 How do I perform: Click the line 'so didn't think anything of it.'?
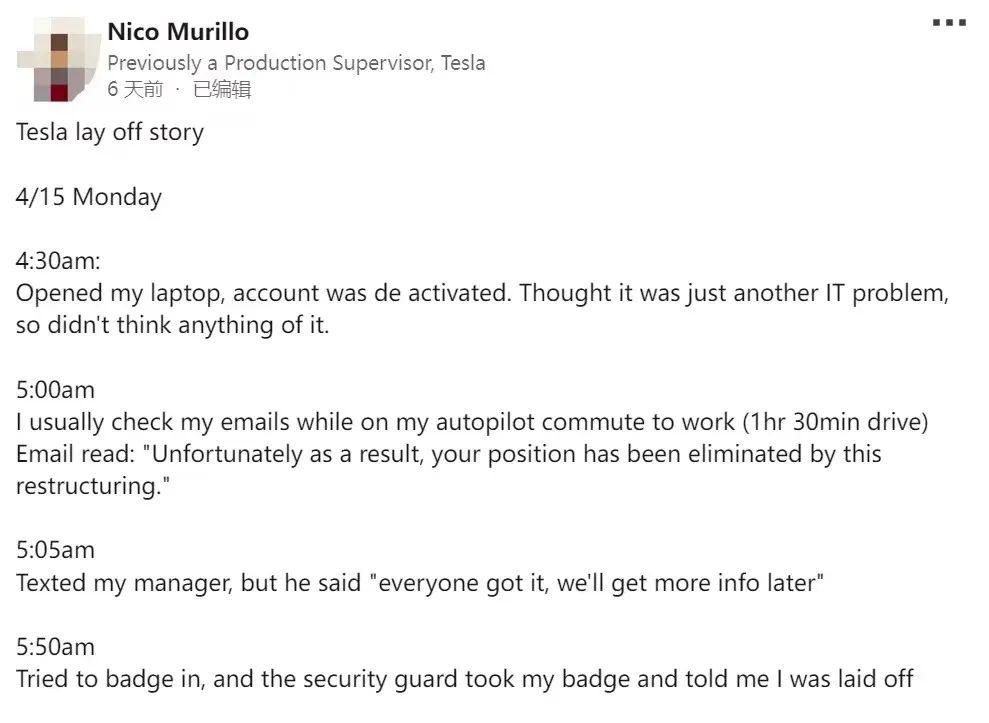coord(172,325)
